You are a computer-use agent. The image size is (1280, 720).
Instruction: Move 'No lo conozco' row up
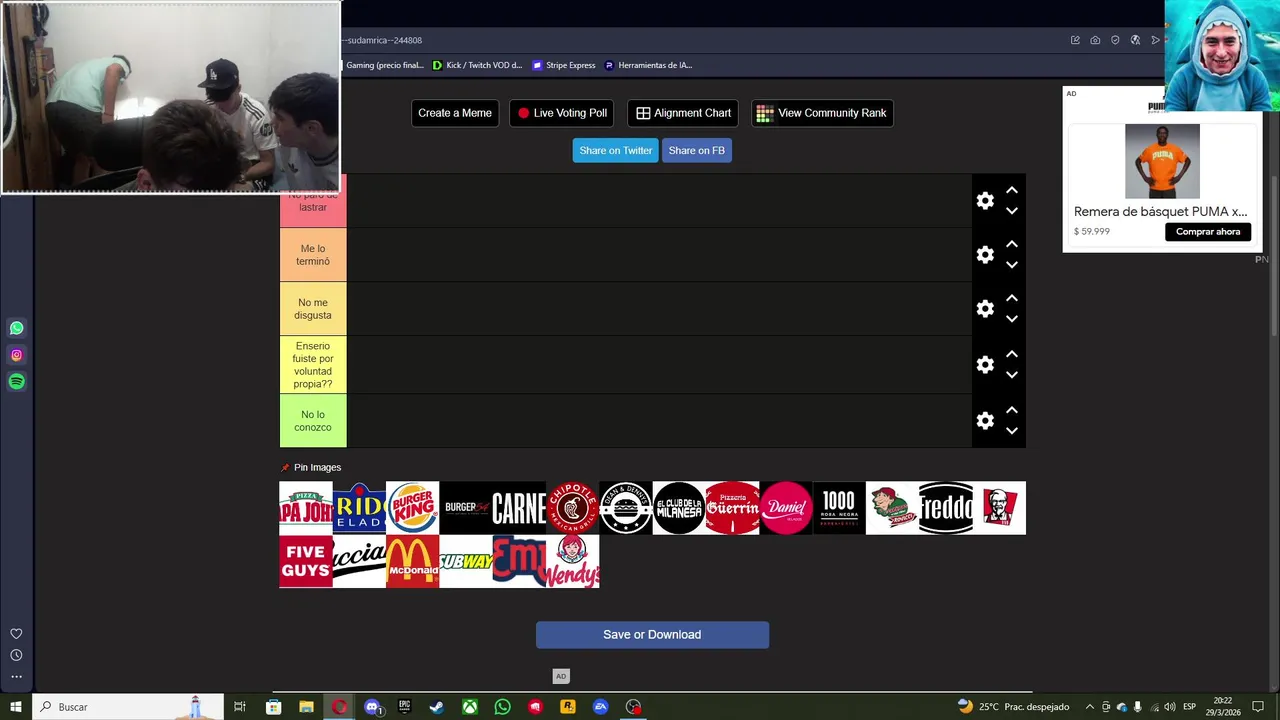[x=1012, y=410]
